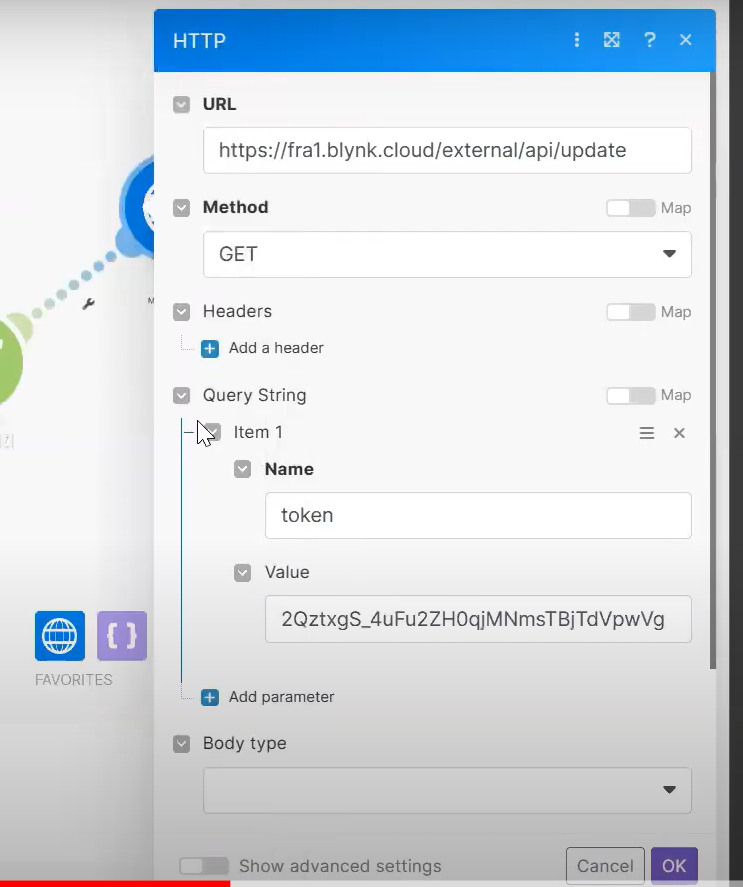Collapse the Value field under Item 1
Screen dimensions: 743x887
click(243, 573)
